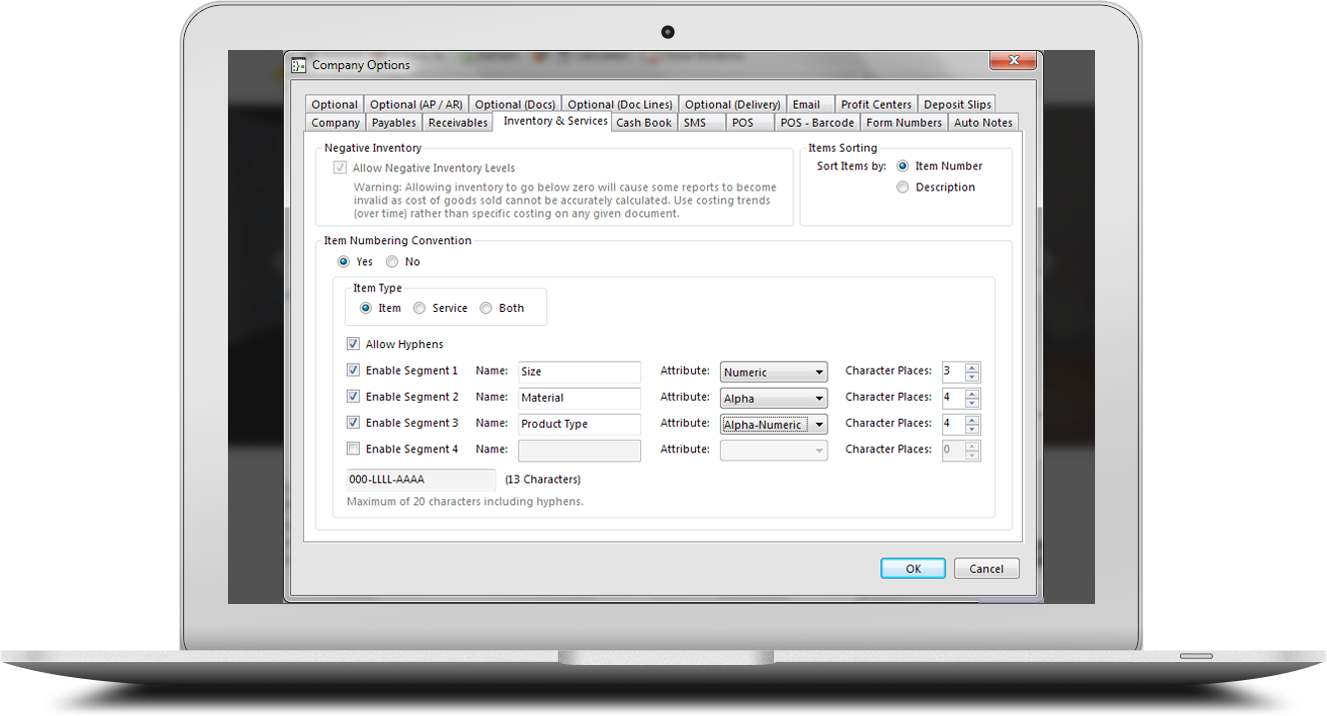Click the Segment 3 Name field containing Product Type

click(578, 424)
